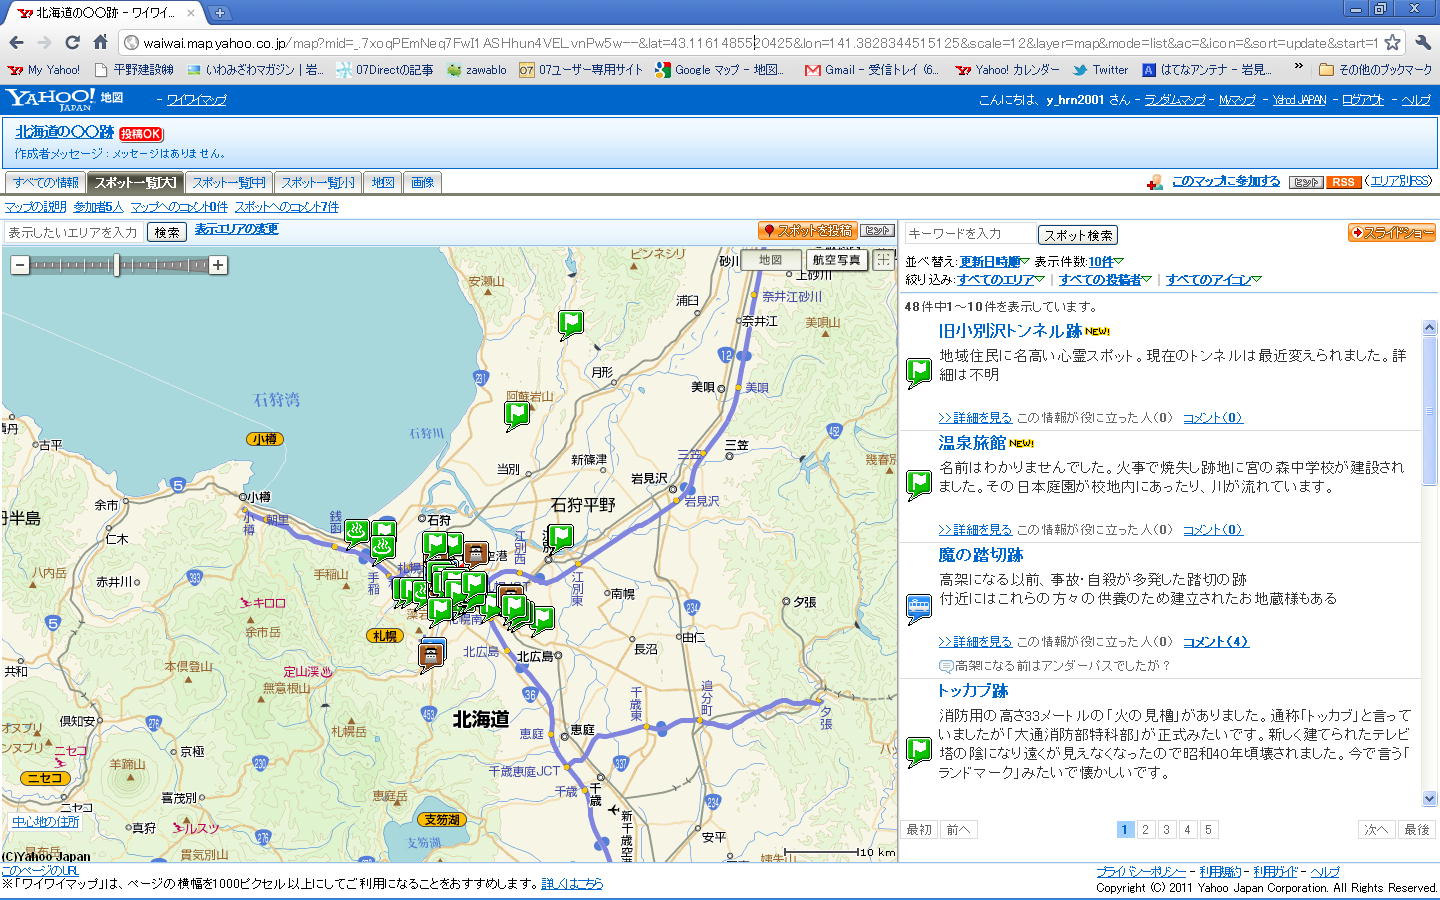Screen dimensions: 1440x900
Task: Open the Twitter bookmark
Action: coord(1101,70)
